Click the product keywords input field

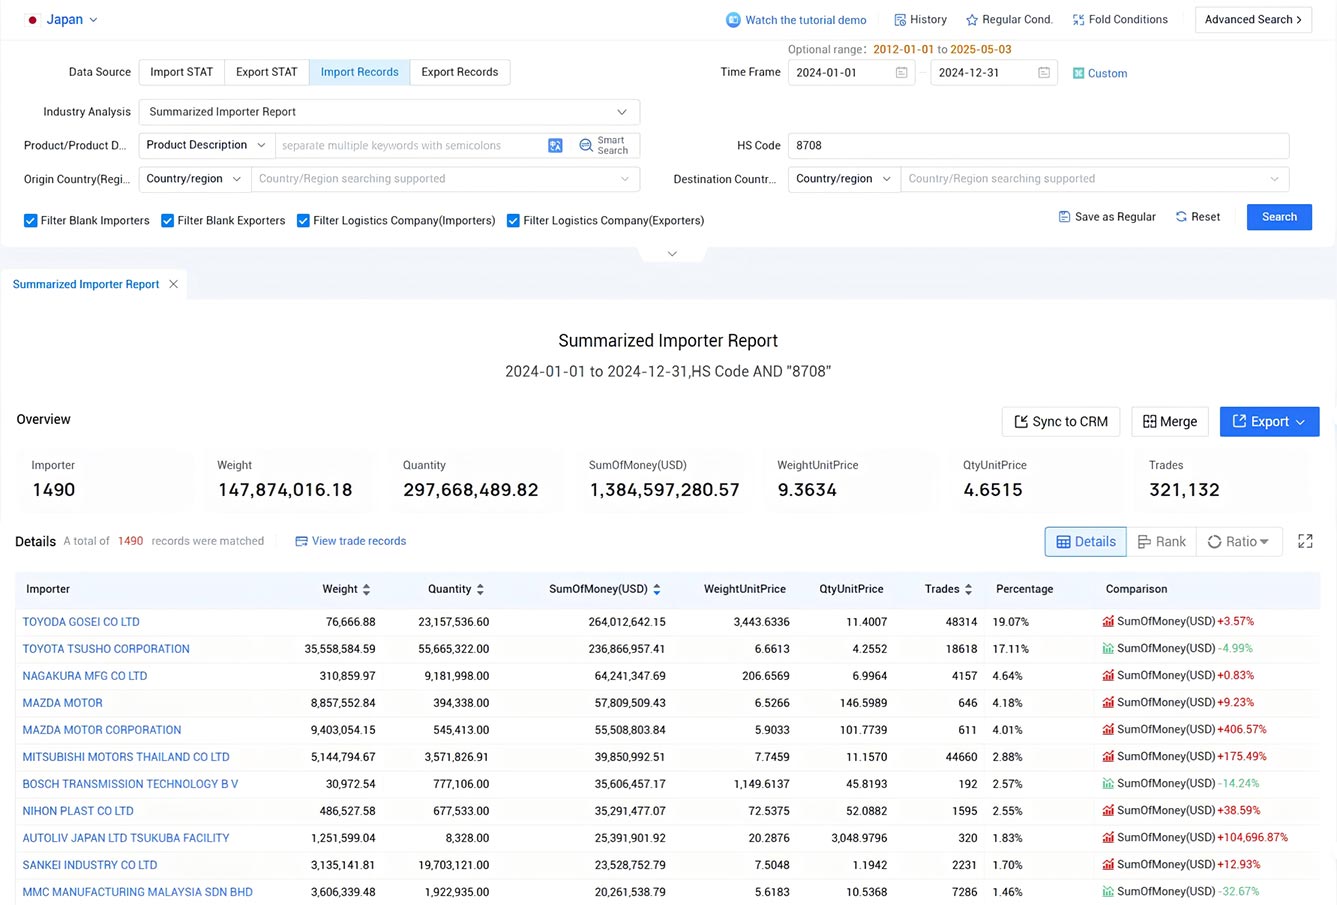[x=411, y=146]
